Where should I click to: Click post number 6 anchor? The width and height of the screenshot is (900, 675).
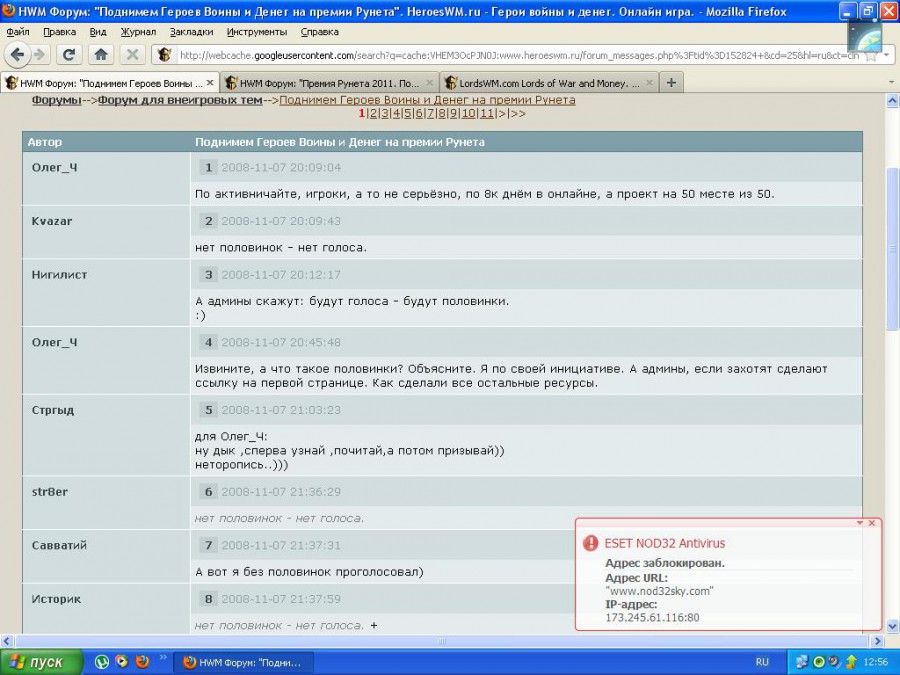coord(208,492)
